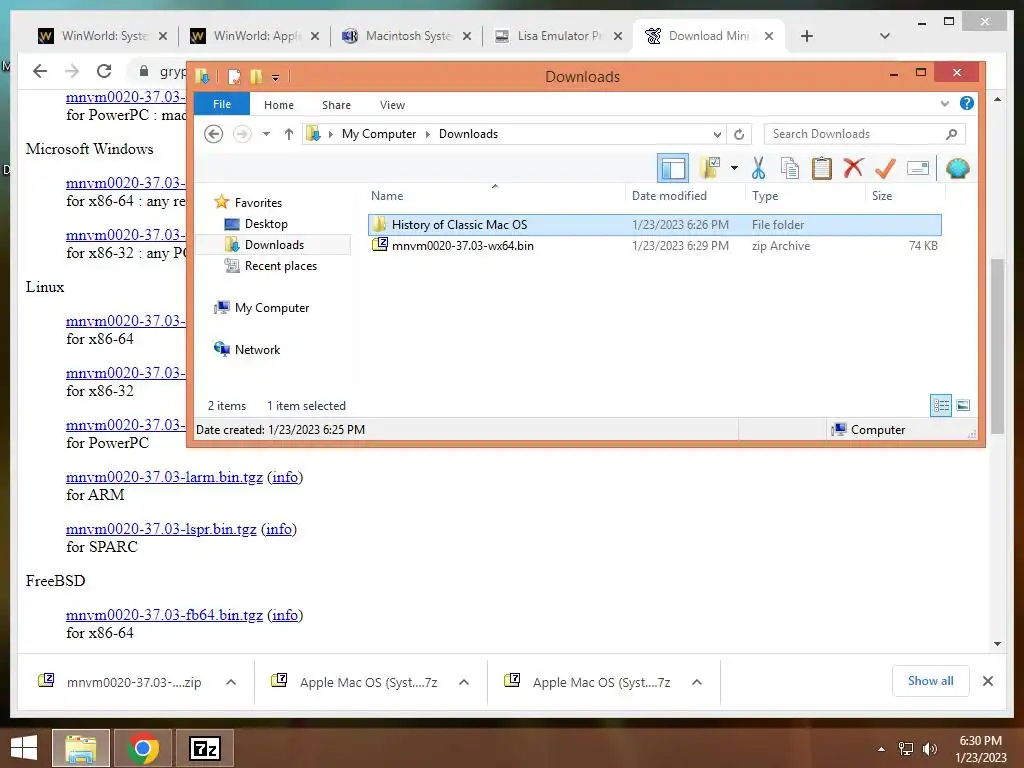Click quick access properties icon
The height and width of the screenshot is (768, 1024).
pos(234,77)
